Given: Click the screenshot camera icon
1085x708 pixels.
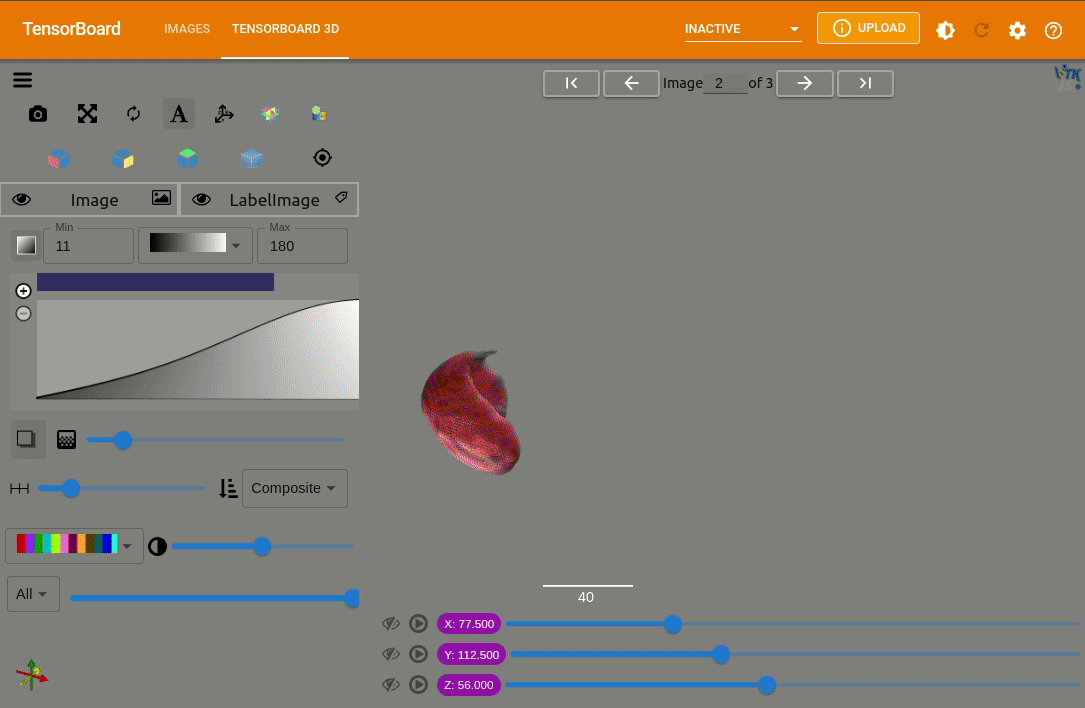Looking at the screenshot, I should tap(38, 114).
